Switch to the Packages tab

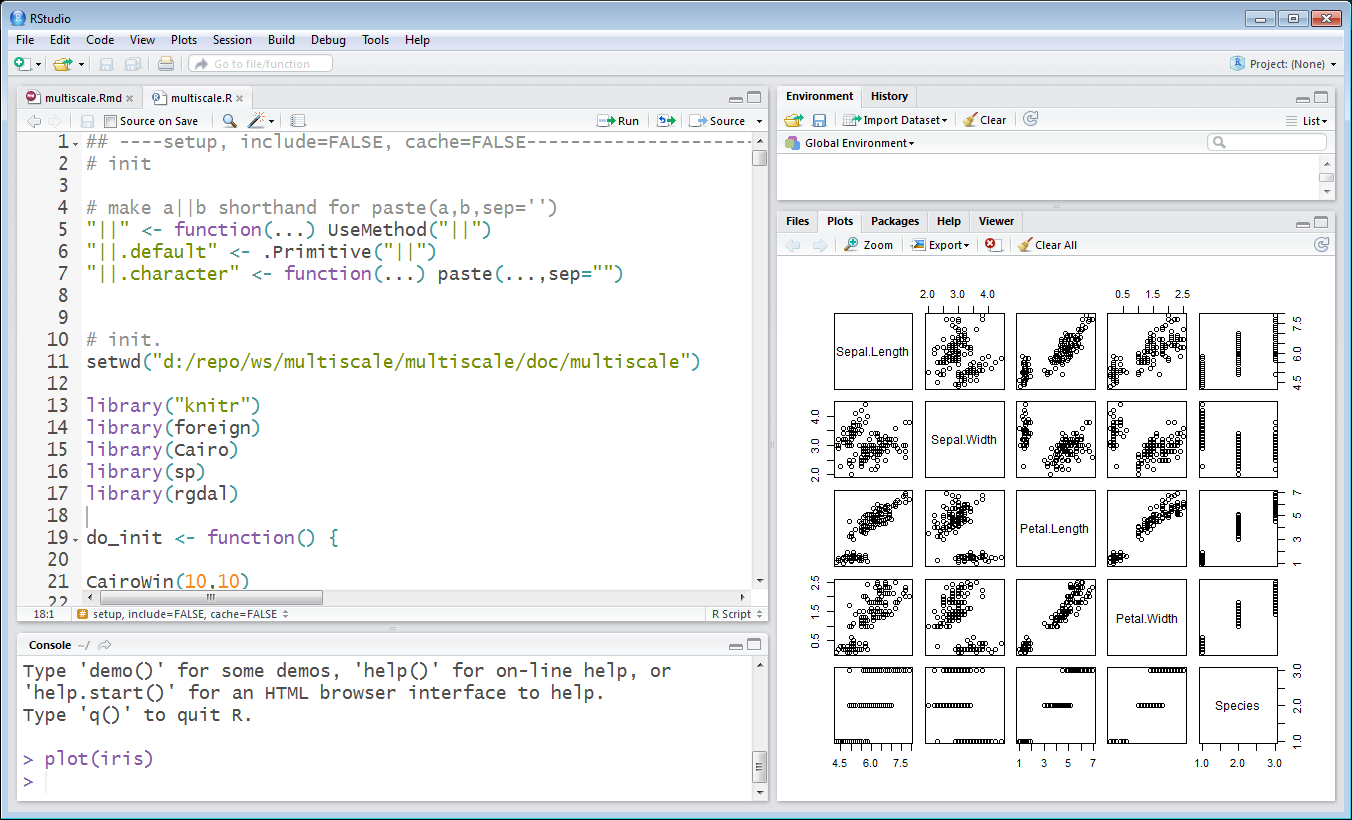[x=894, y=221]
